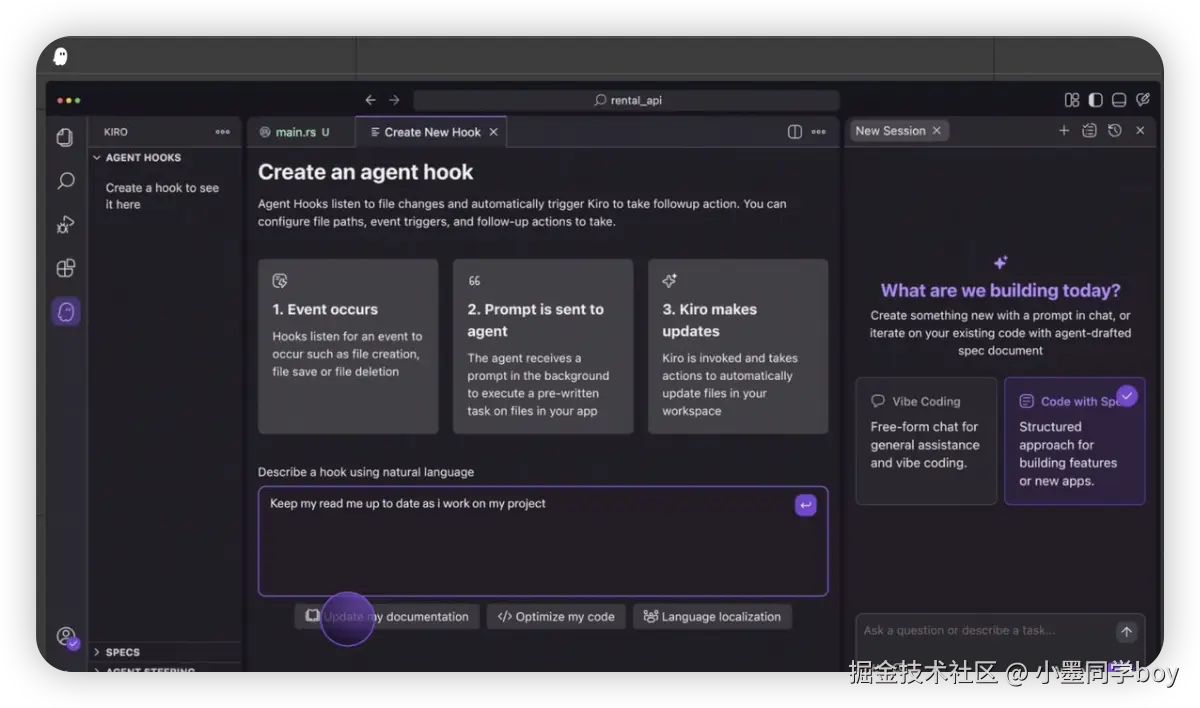
Task: Open the Search icon in activity bar
Action: pyautogui.click(x=66, y=181)
